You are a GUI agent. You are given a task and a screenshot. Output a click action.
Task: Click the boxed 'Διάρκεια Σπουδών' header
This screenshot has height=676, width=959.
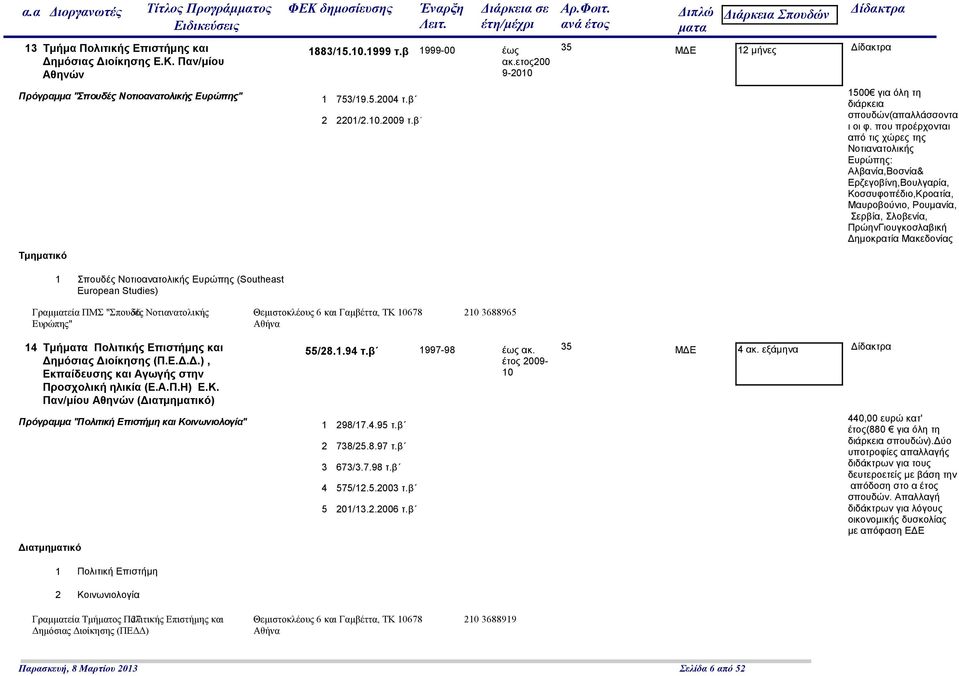point(779,15)
